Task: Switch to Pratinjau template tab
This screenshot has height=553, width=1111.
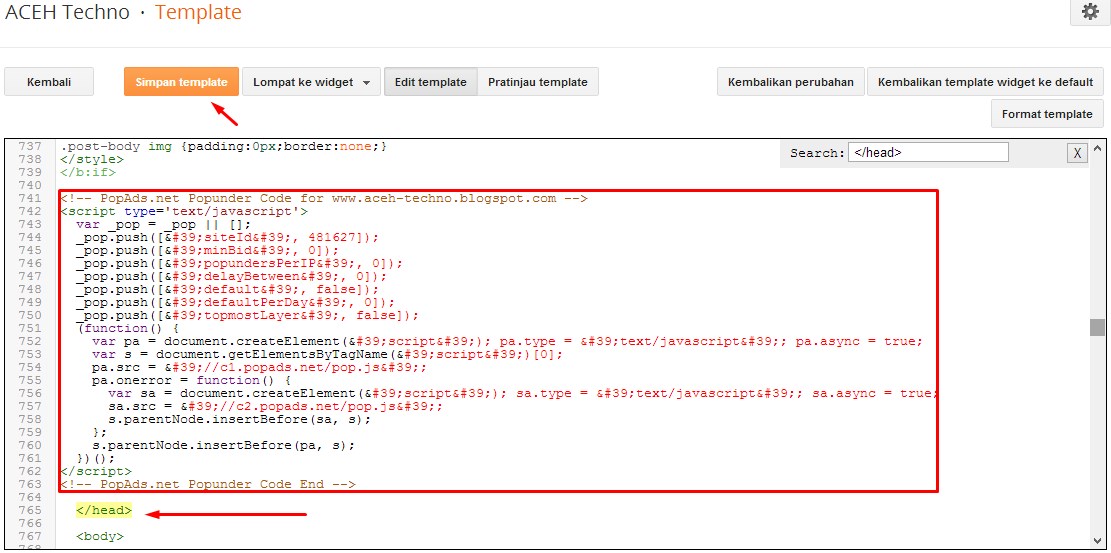Action: point(538,82)
